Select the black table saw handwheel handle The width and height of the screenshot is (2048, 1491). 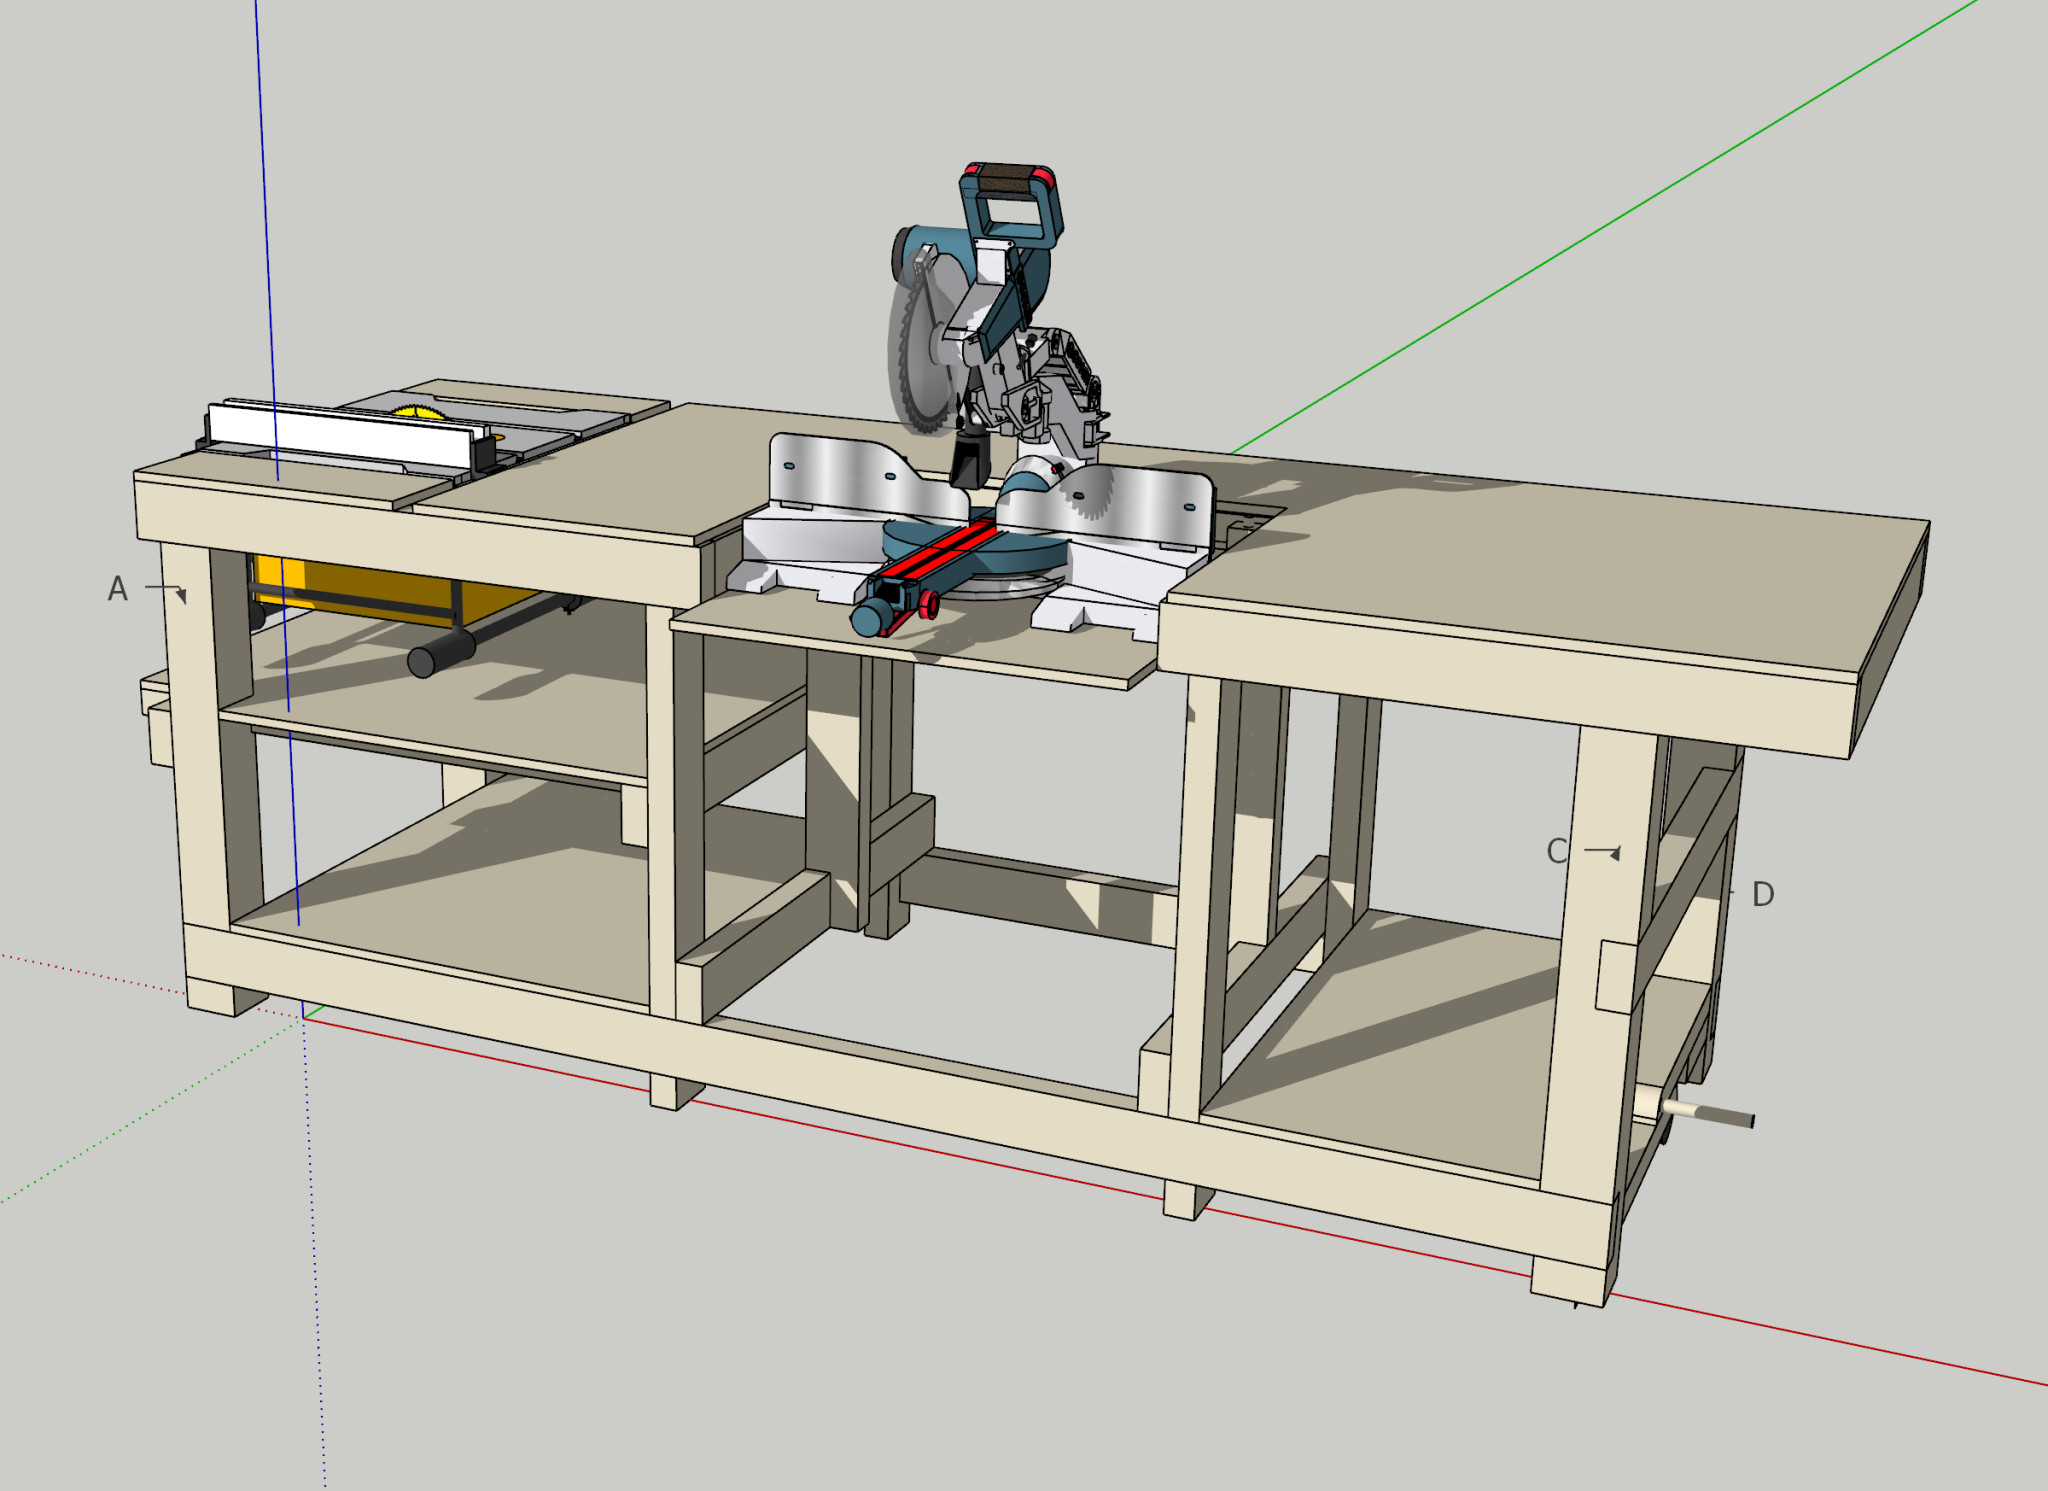click(x=441, y=652)
